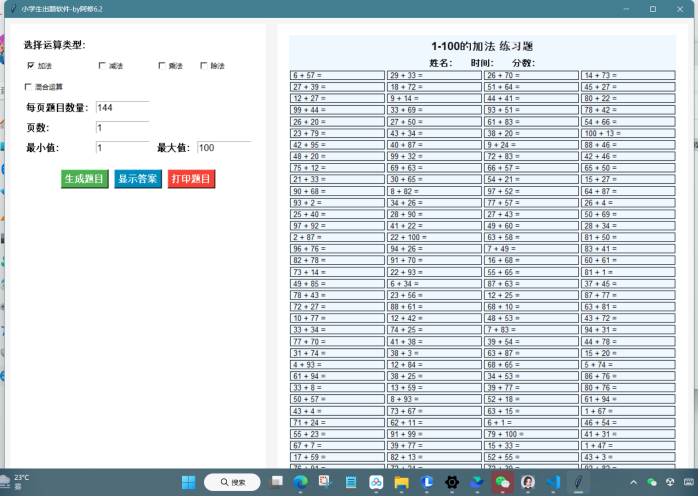Check the 乘法 multiplication option
Screen dimensions: 698x496
(162, 66)
